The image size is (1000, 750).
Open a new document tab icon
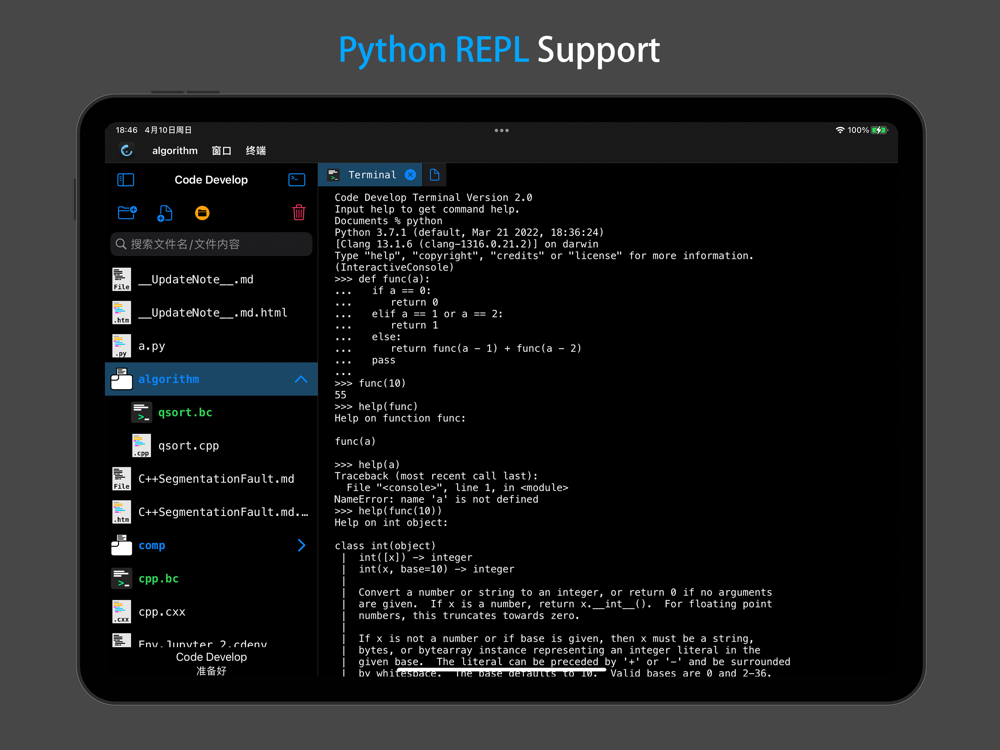pos(434,175)
